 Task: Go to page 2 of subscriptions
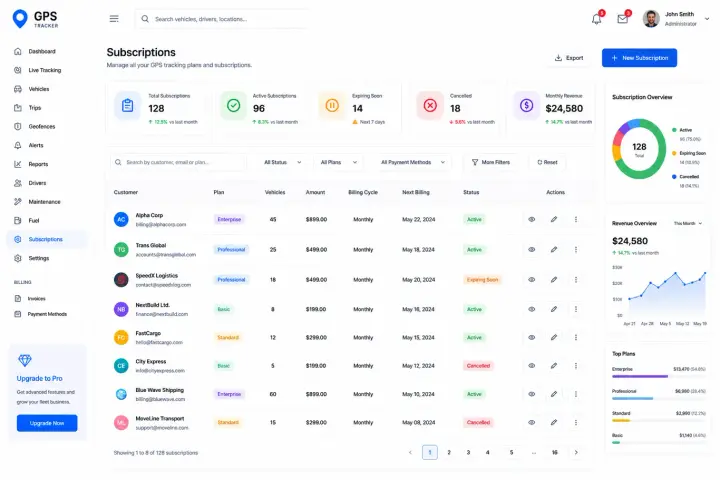(449, 453)
